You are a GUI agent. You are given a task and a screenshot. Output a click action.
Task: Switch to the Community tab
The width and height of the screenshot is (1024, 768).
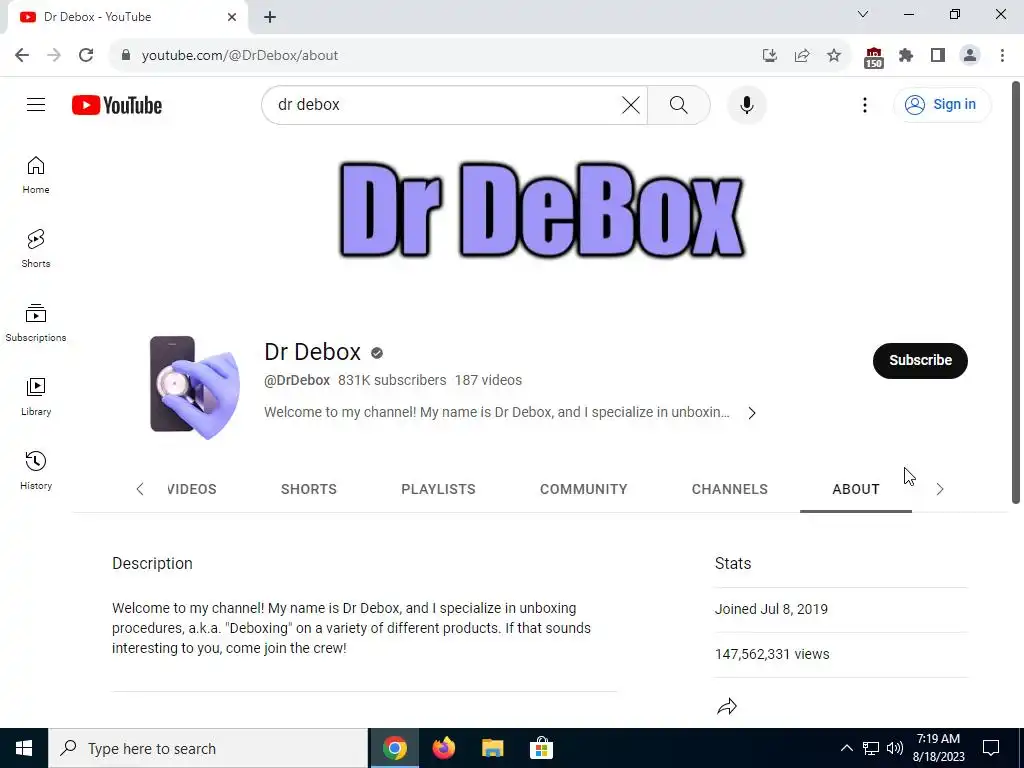[583, 489]
